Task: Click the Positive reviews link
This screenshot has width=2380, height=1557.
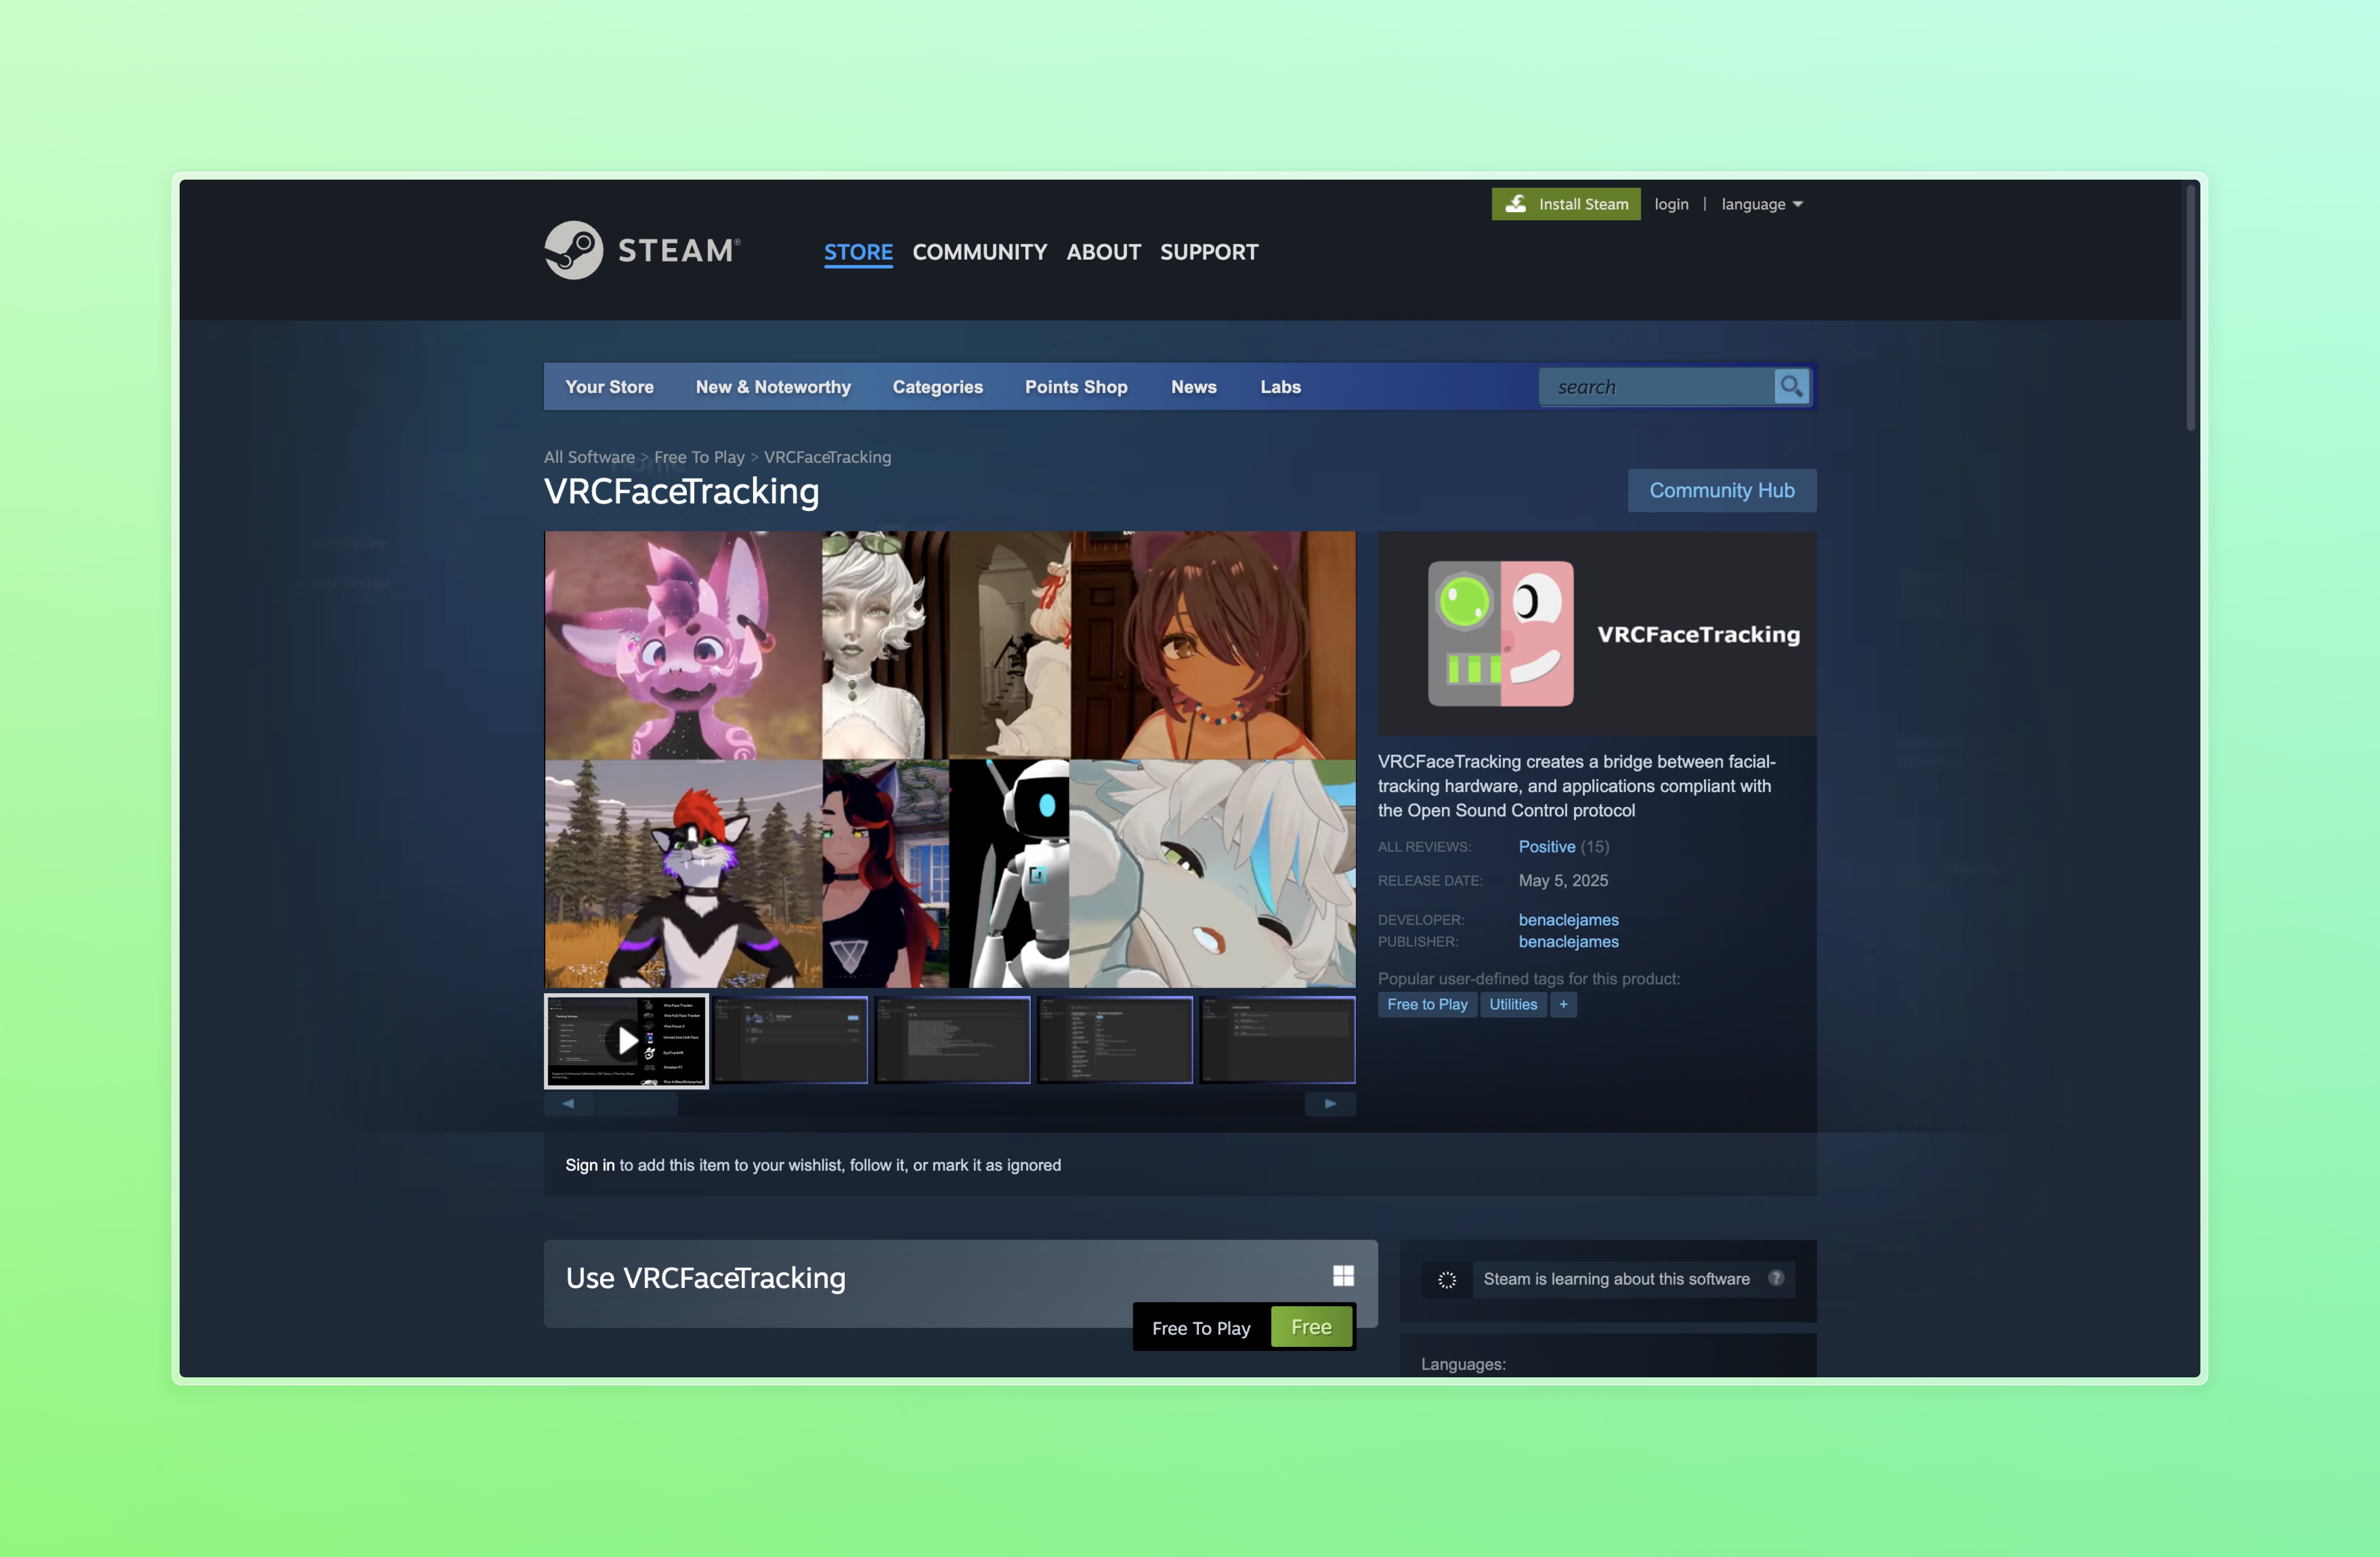Action: tap(1547, 847)
